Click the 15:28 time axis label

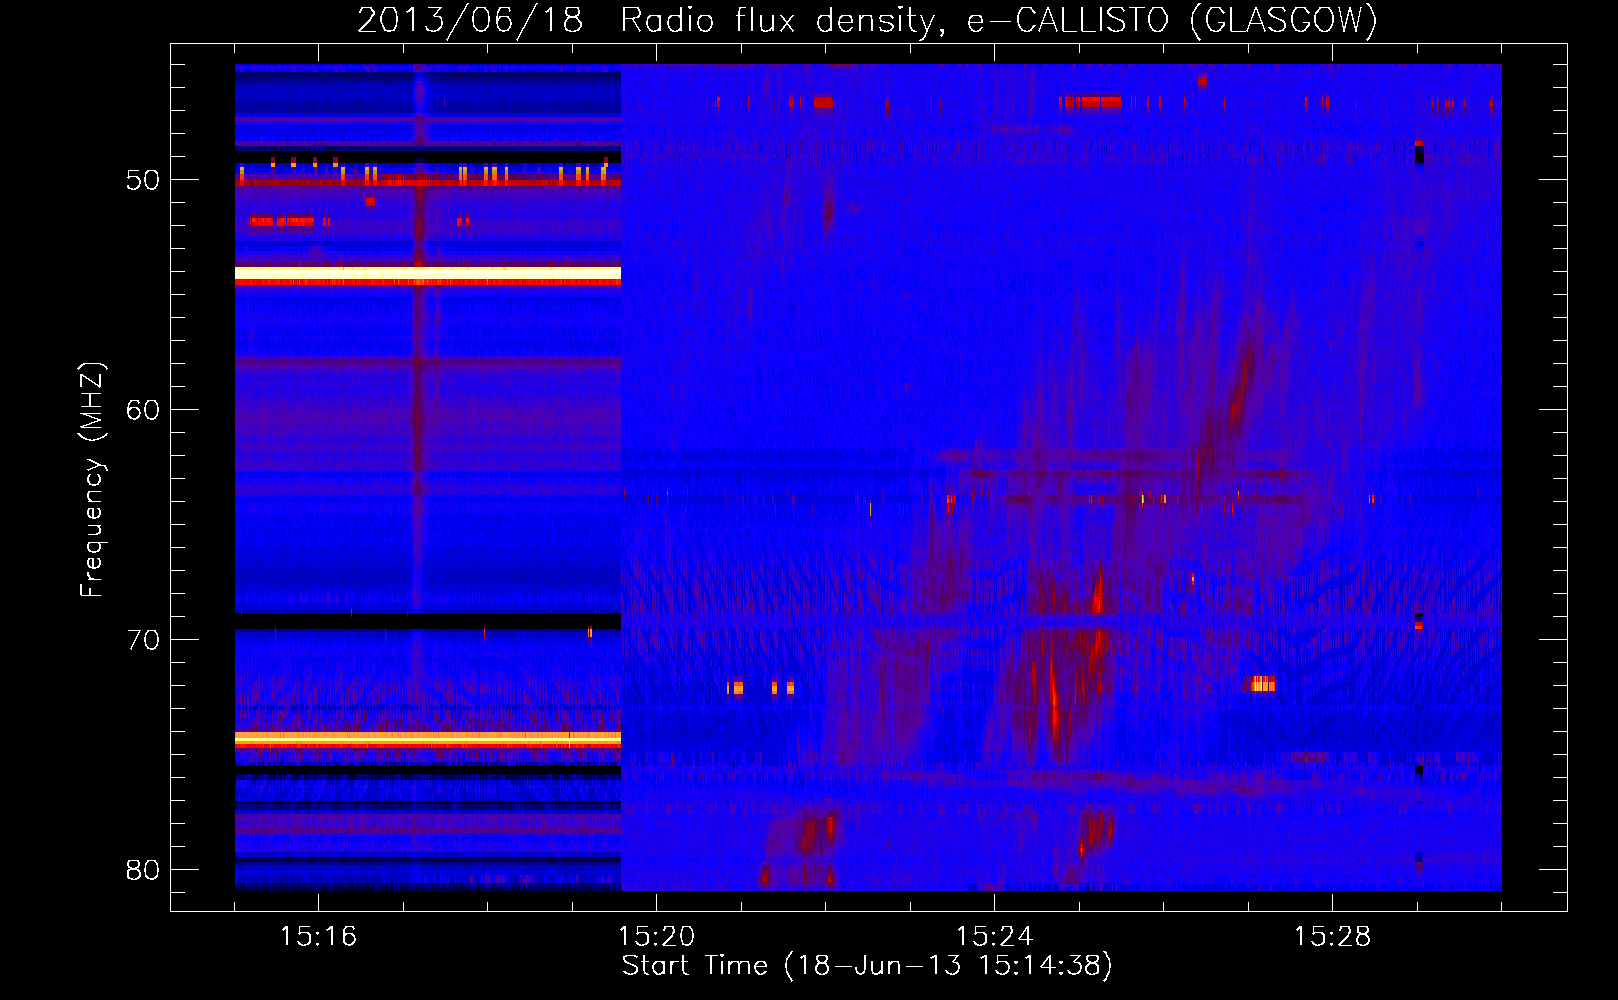[x=1332, y=936]
